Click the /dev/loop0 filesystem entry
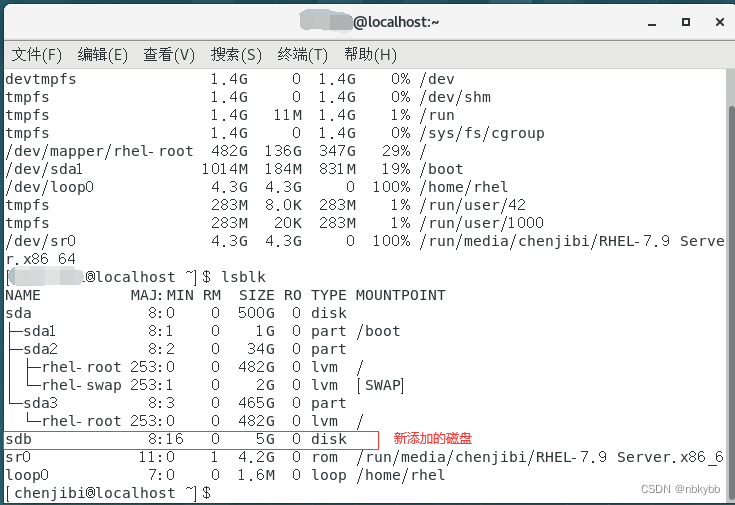 [50, 187]
